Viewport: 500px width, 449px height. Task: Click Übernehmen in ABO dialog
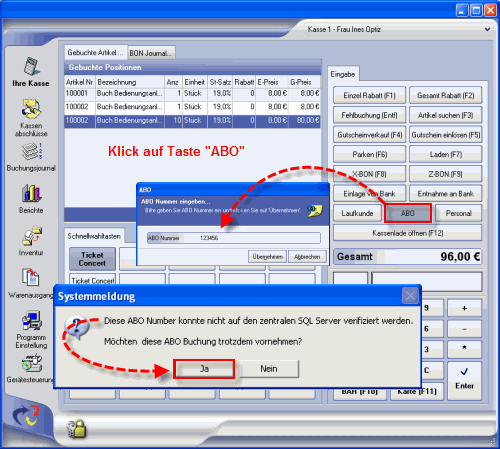267,257
